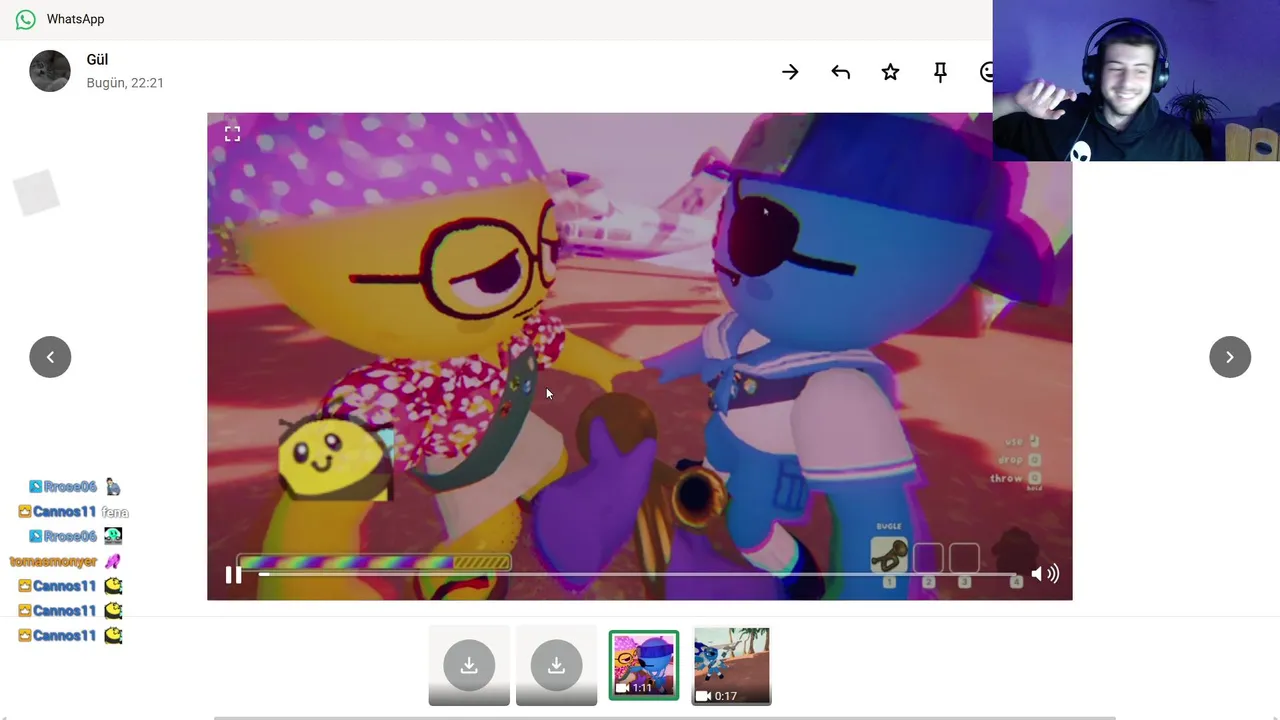Open the 0:17 video thumbnail
Screen dimensions: 1280x720
tap(732, 665)
